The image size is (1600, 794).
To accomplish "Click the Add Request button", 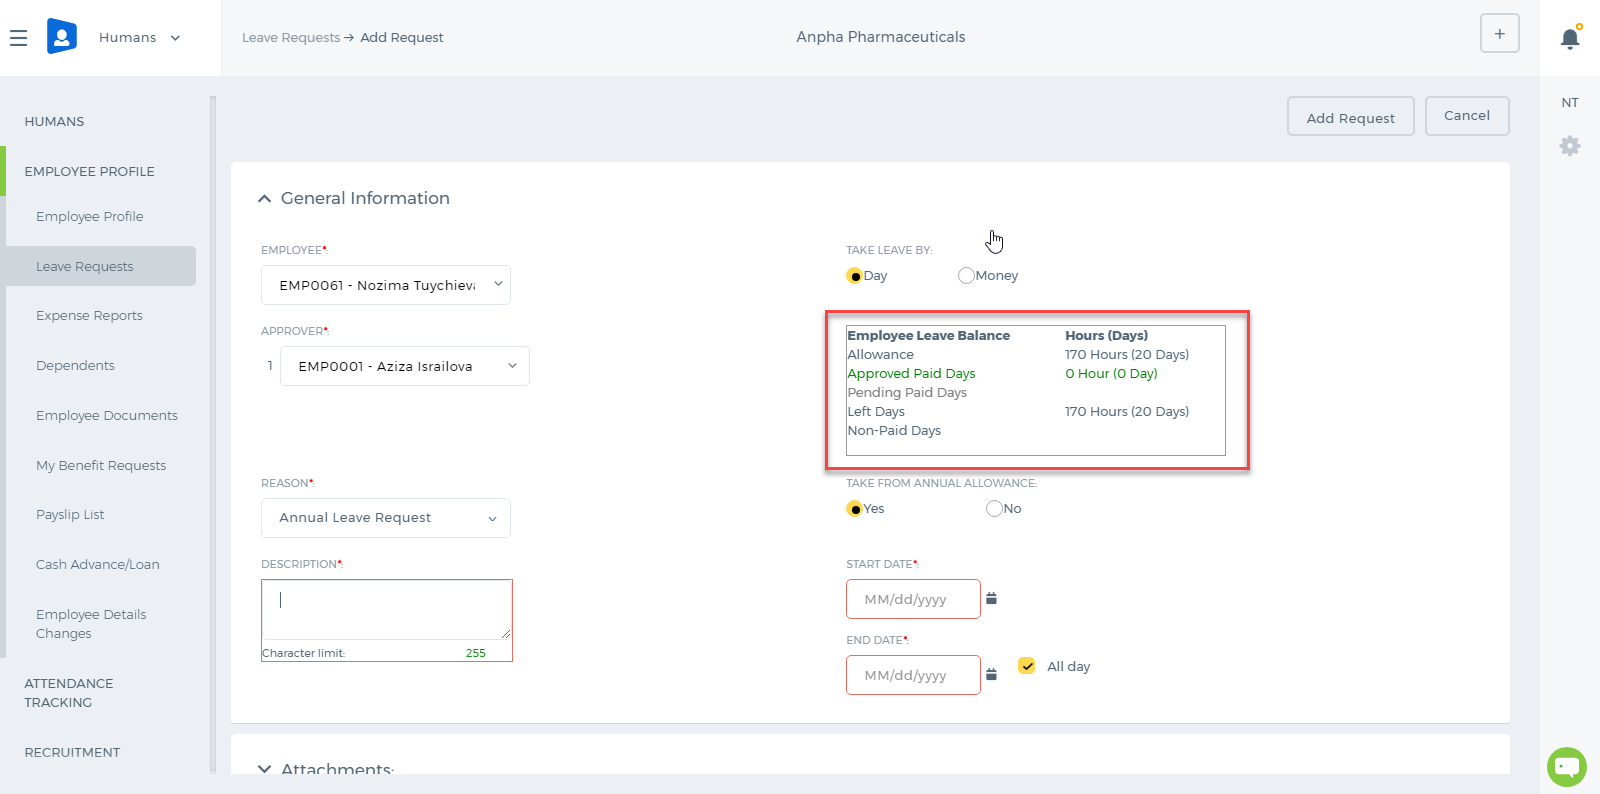I will 1350,117.
